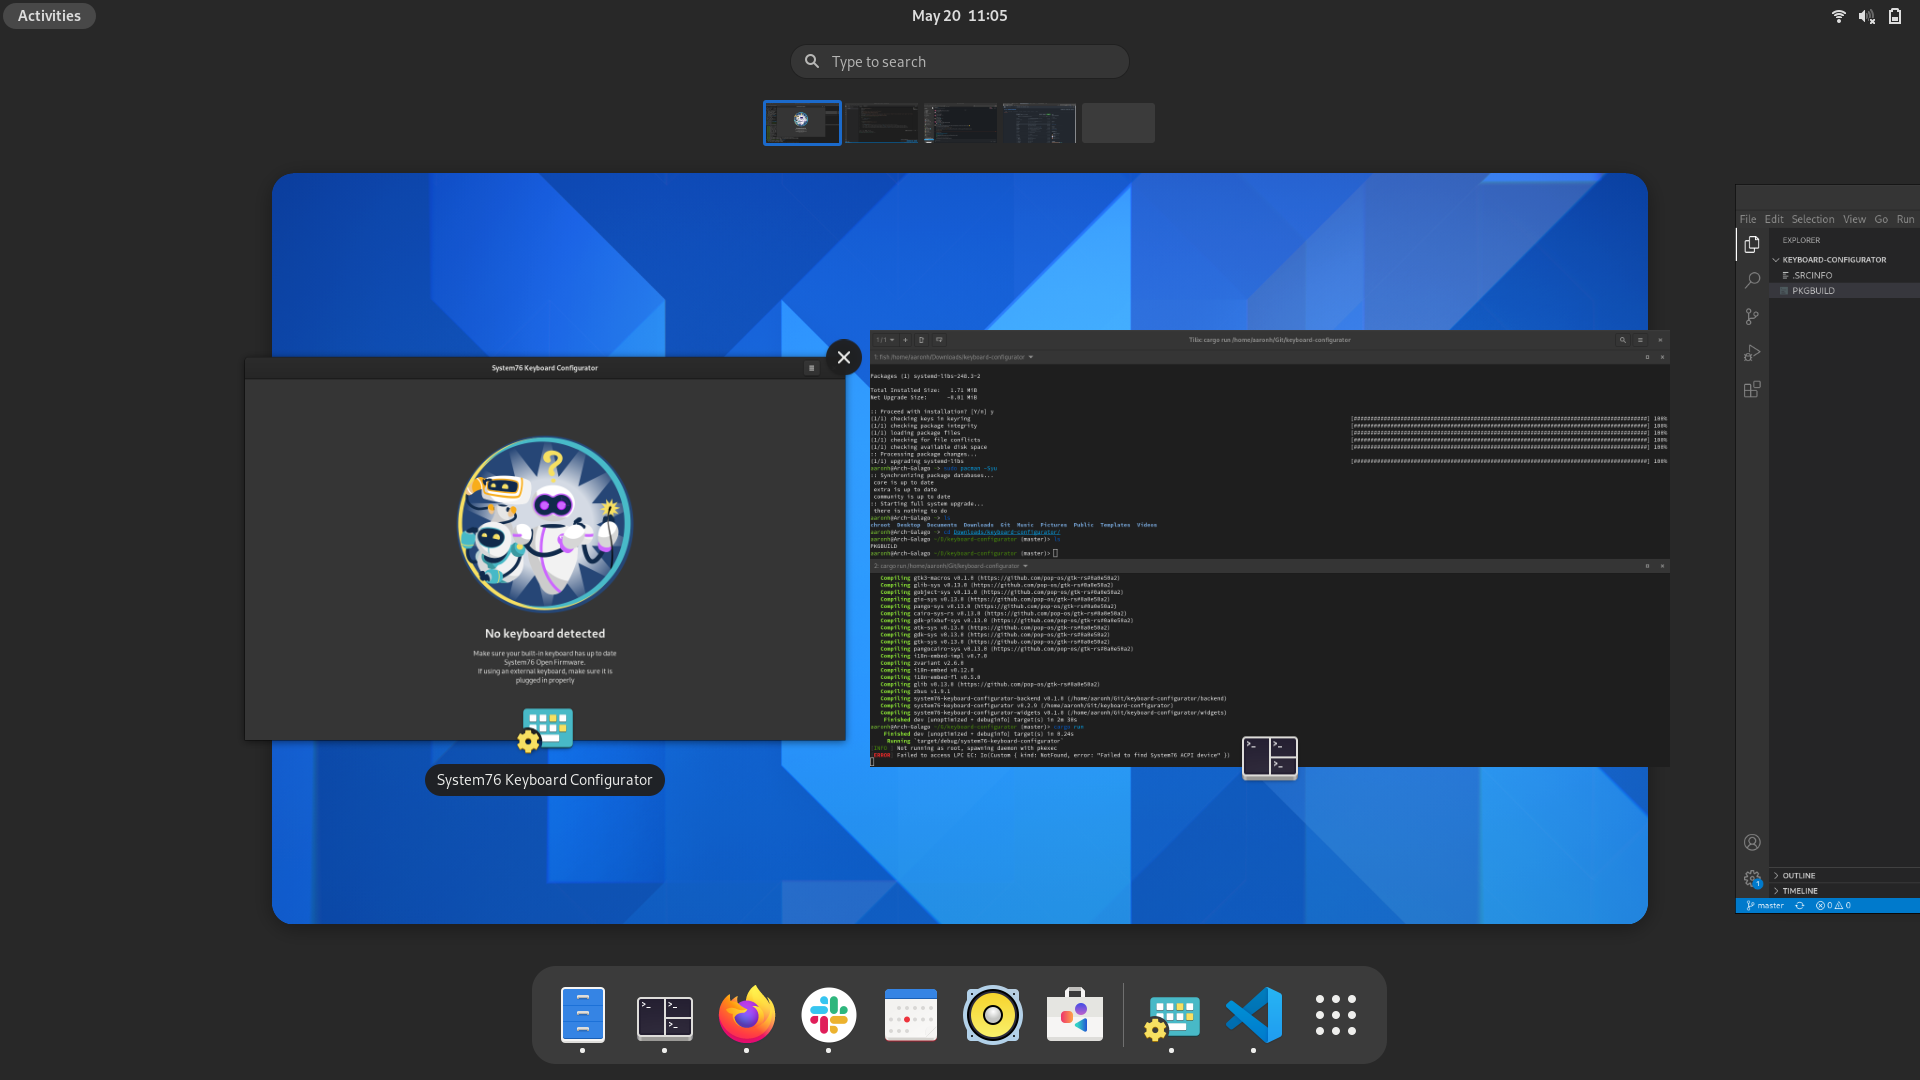This screenshot has width=1920, height=1080.
Task: Click the Type to search field
Action: click(x=959, y=61)
